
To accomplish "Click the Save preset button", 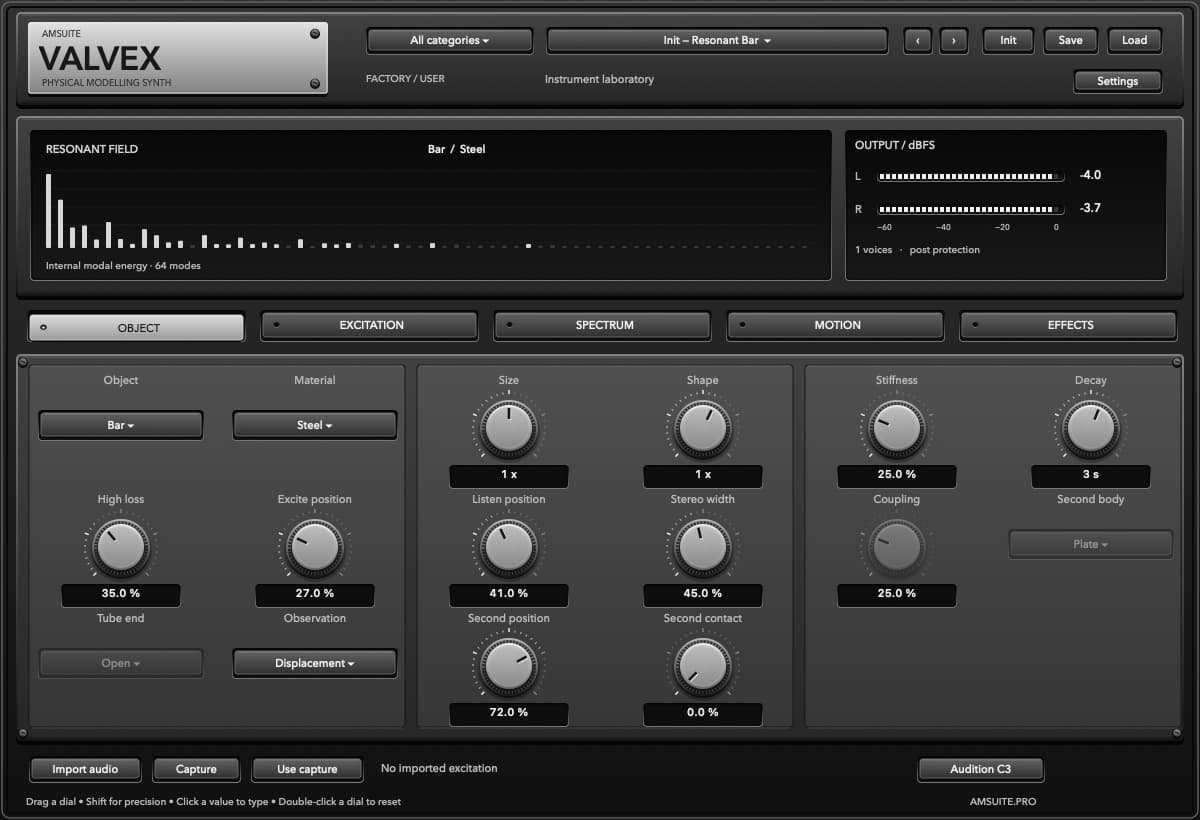I will point(1070,41).
